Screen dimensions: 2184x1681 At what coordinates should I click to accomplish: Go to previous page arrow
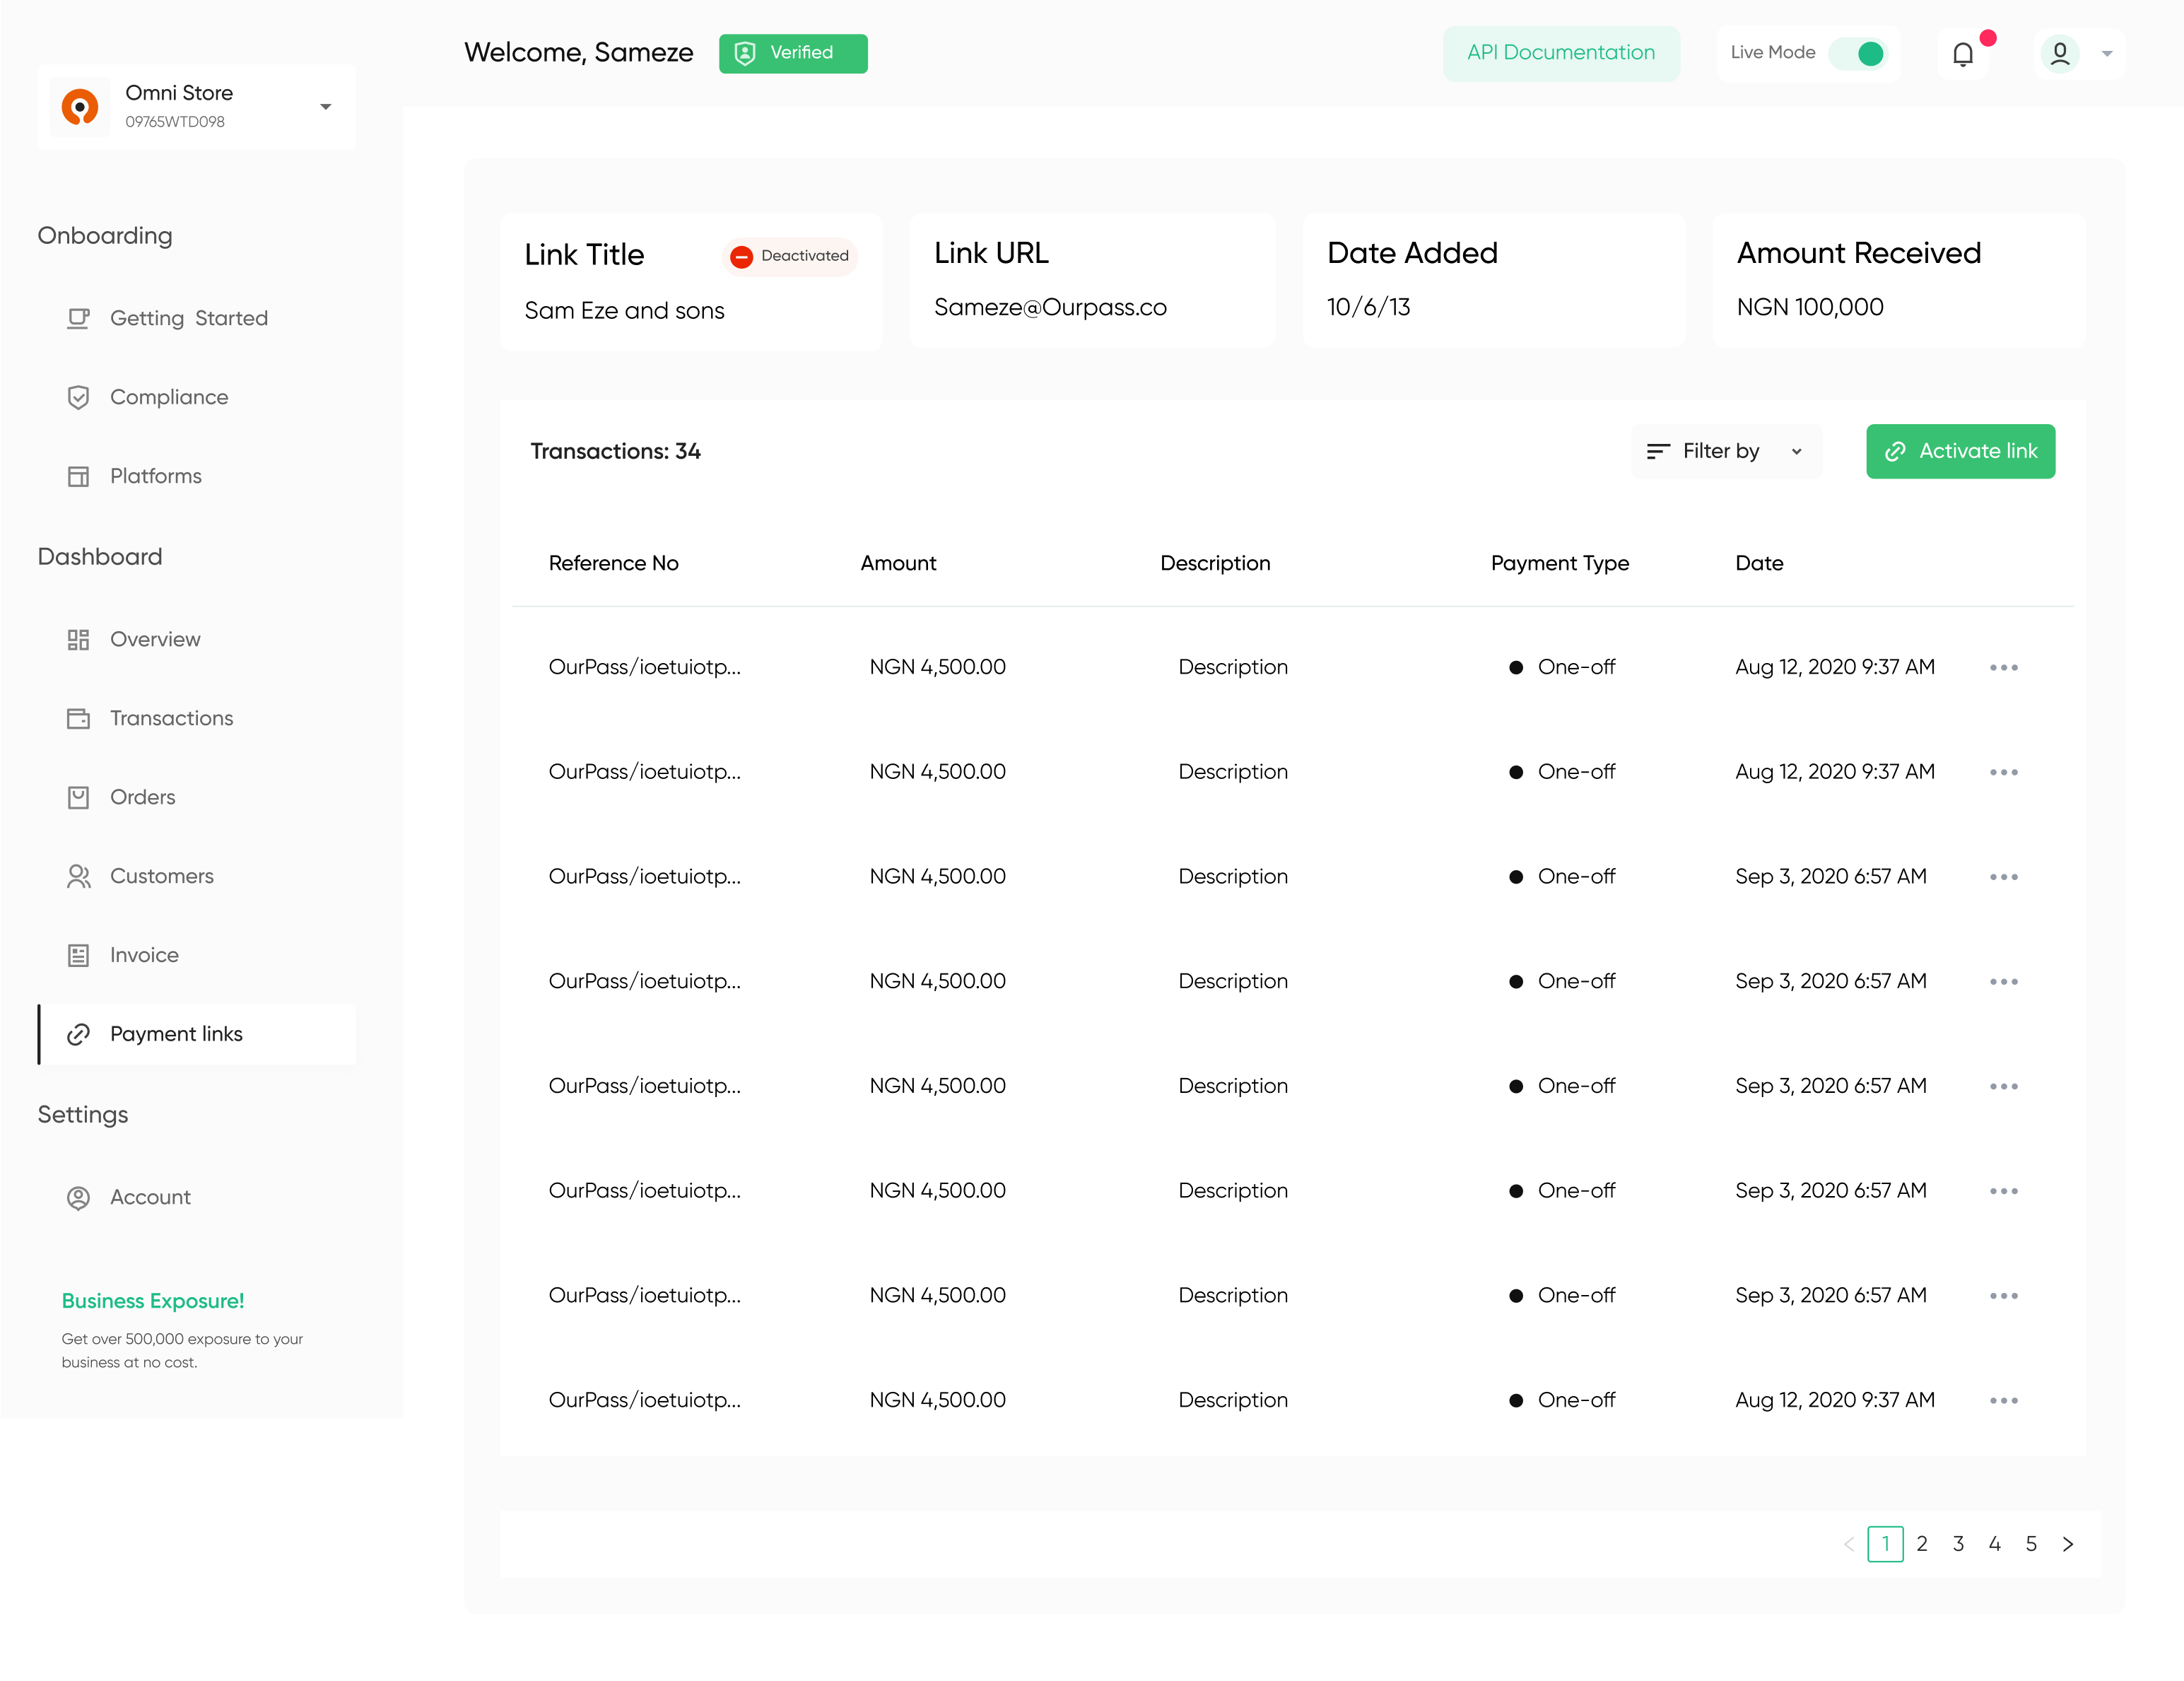1849,1544
